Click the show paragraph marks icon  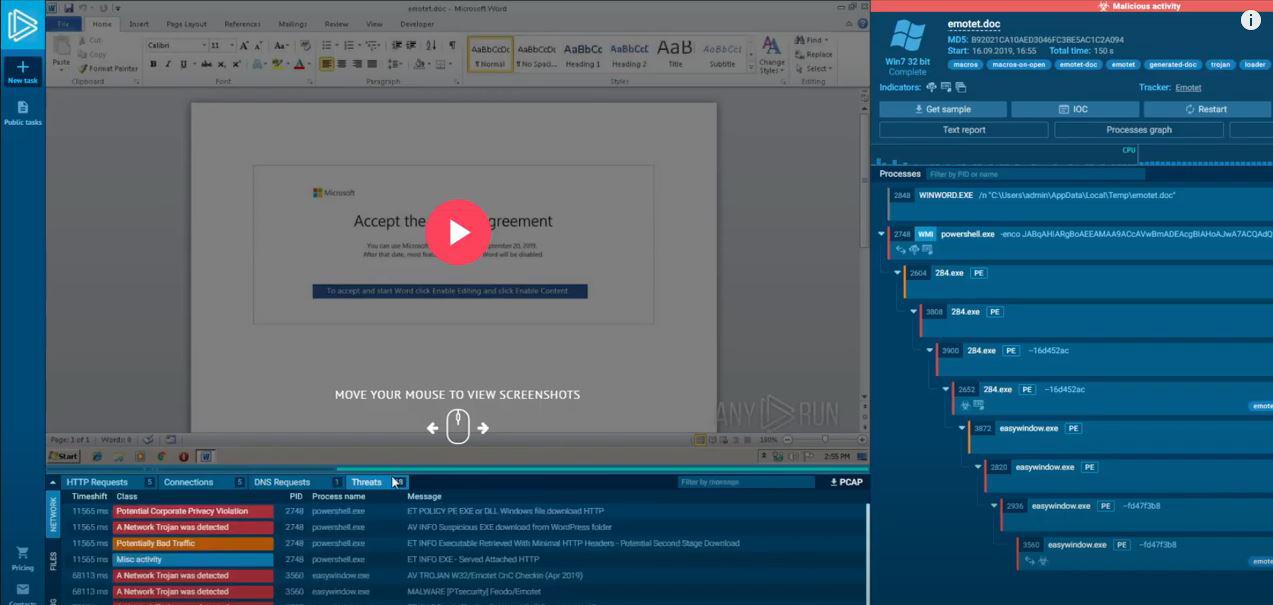[x=452, y=46]
